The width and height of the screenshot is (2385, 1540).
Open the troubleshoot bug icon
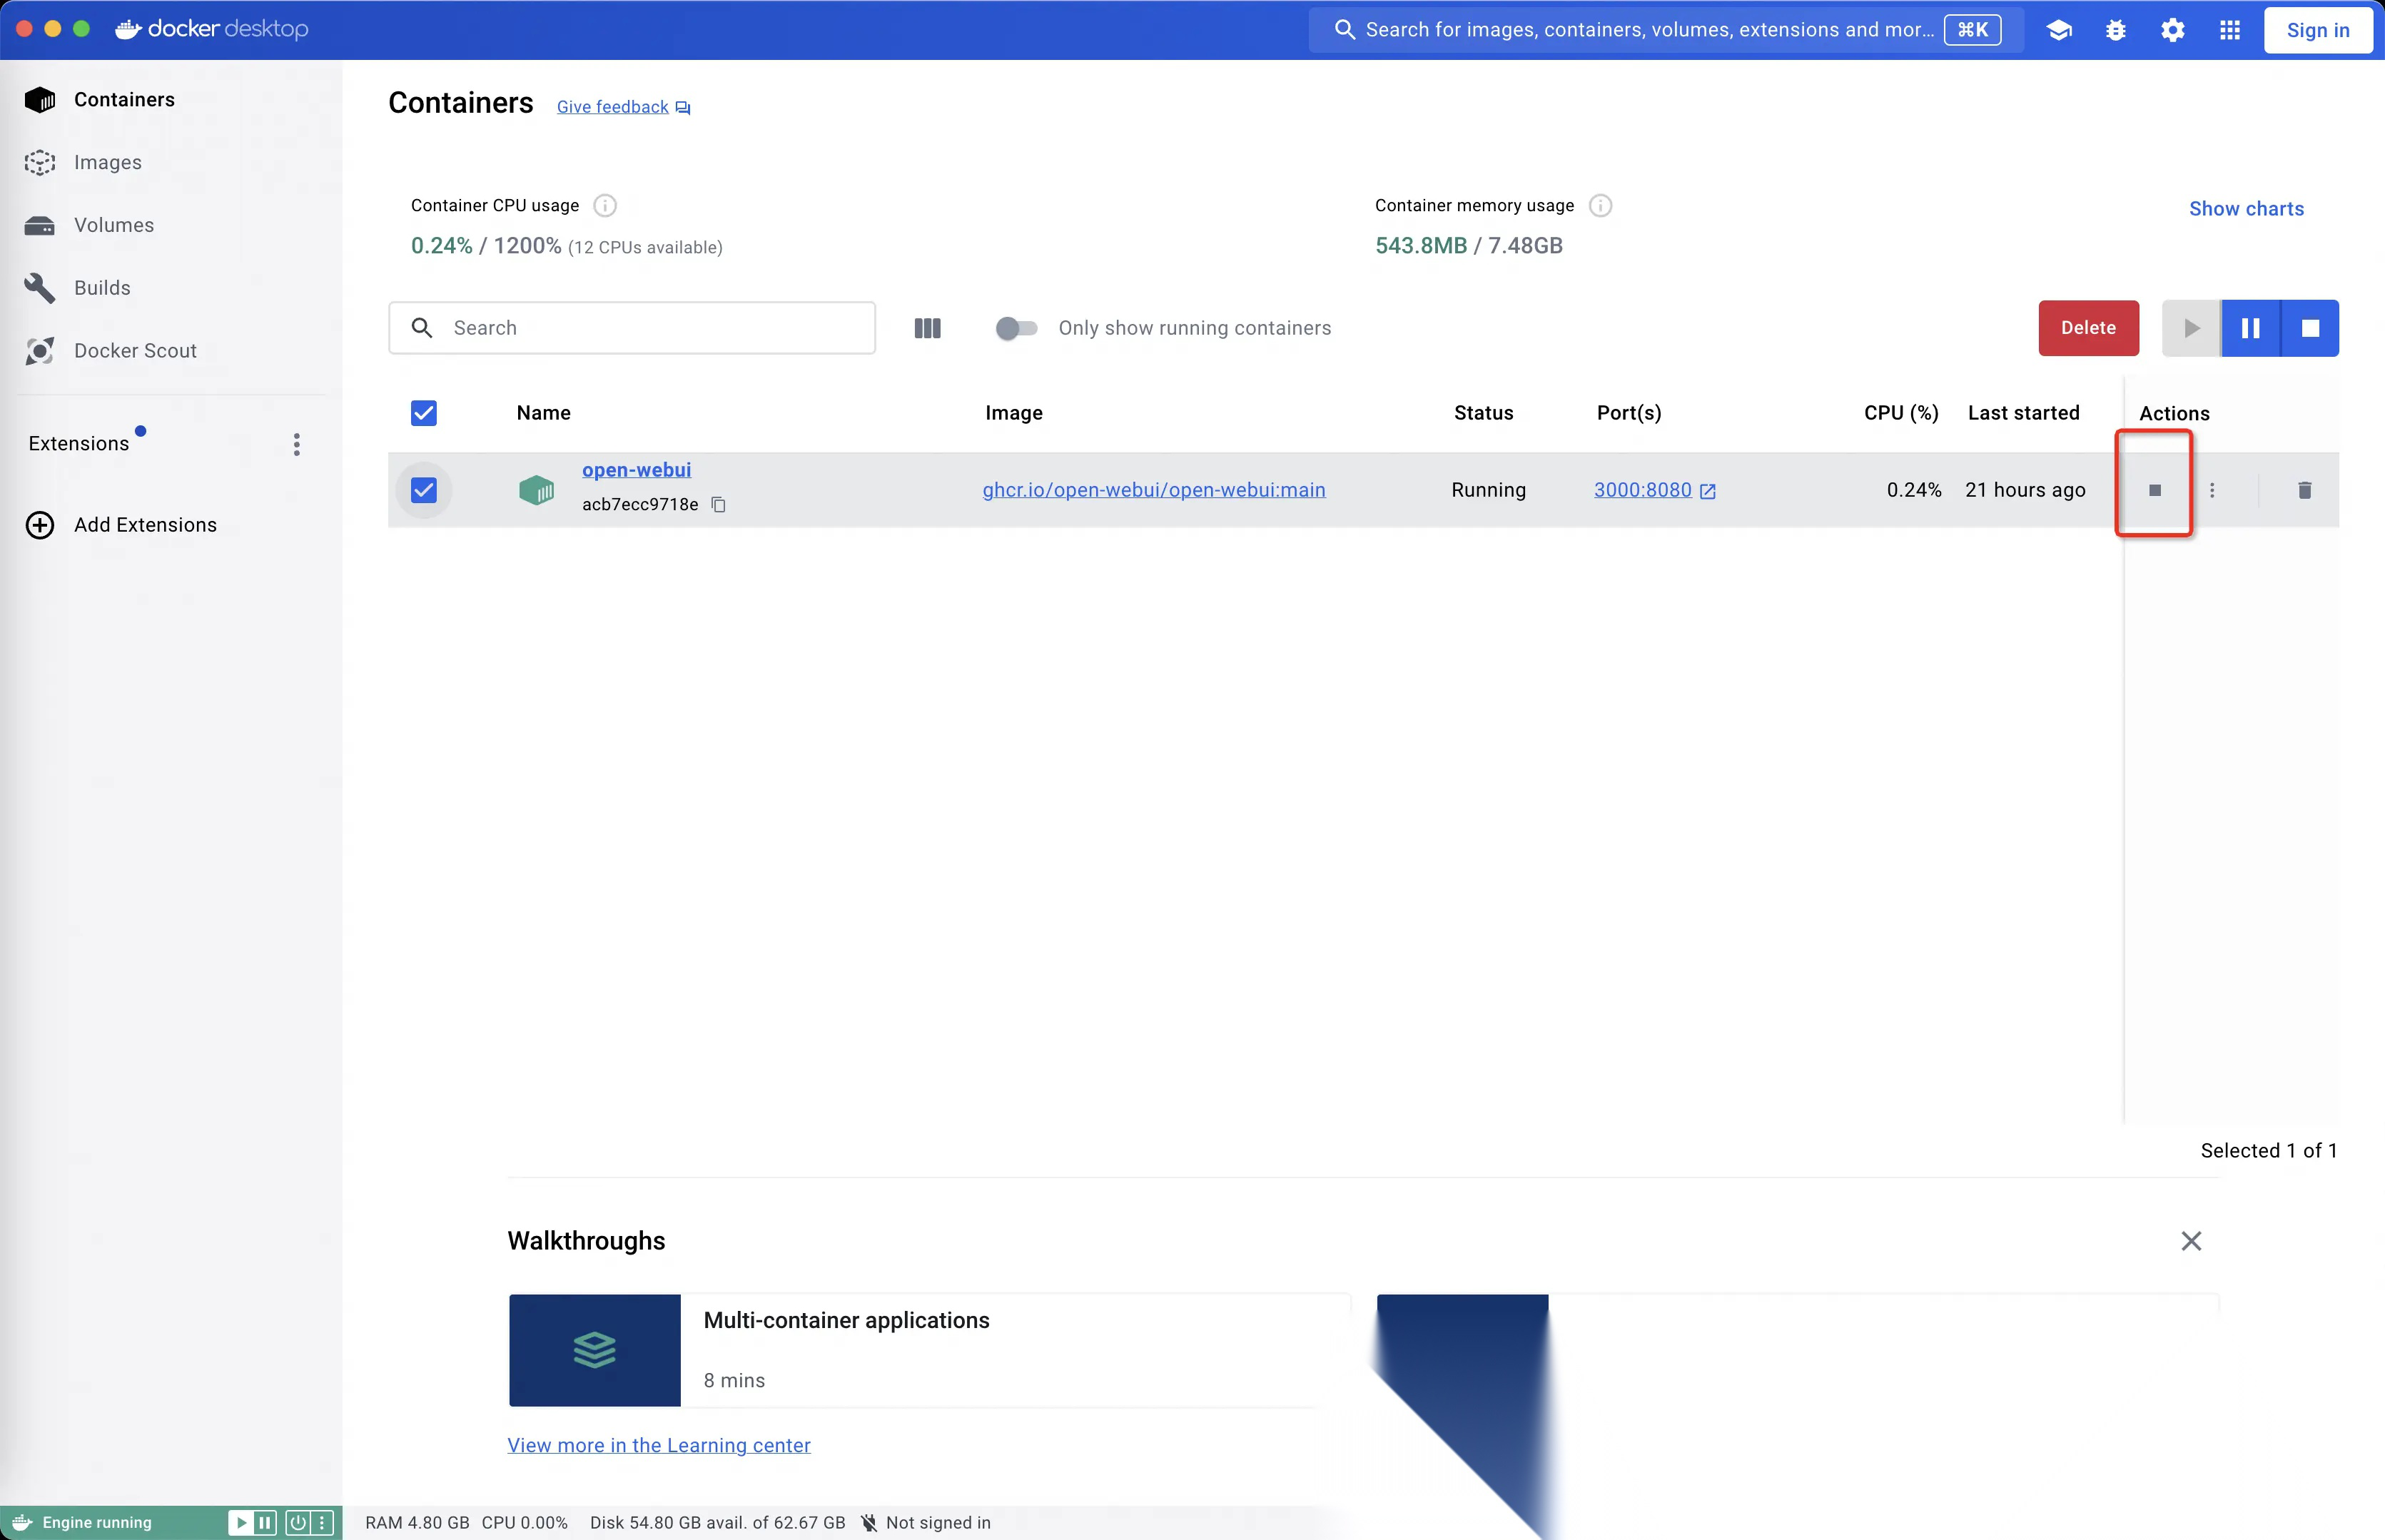2116,30
